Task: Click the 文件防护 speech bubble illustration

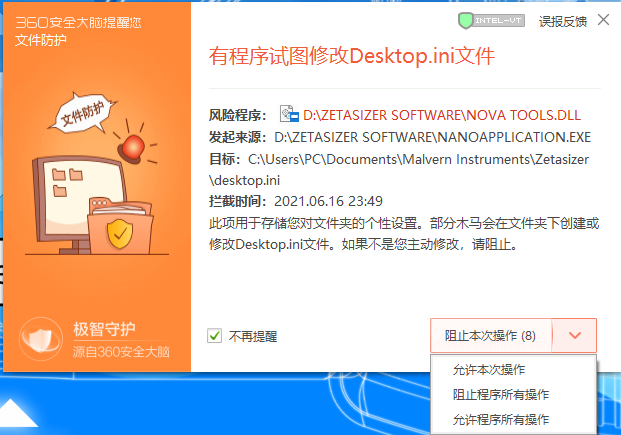Action: [82, 114]
